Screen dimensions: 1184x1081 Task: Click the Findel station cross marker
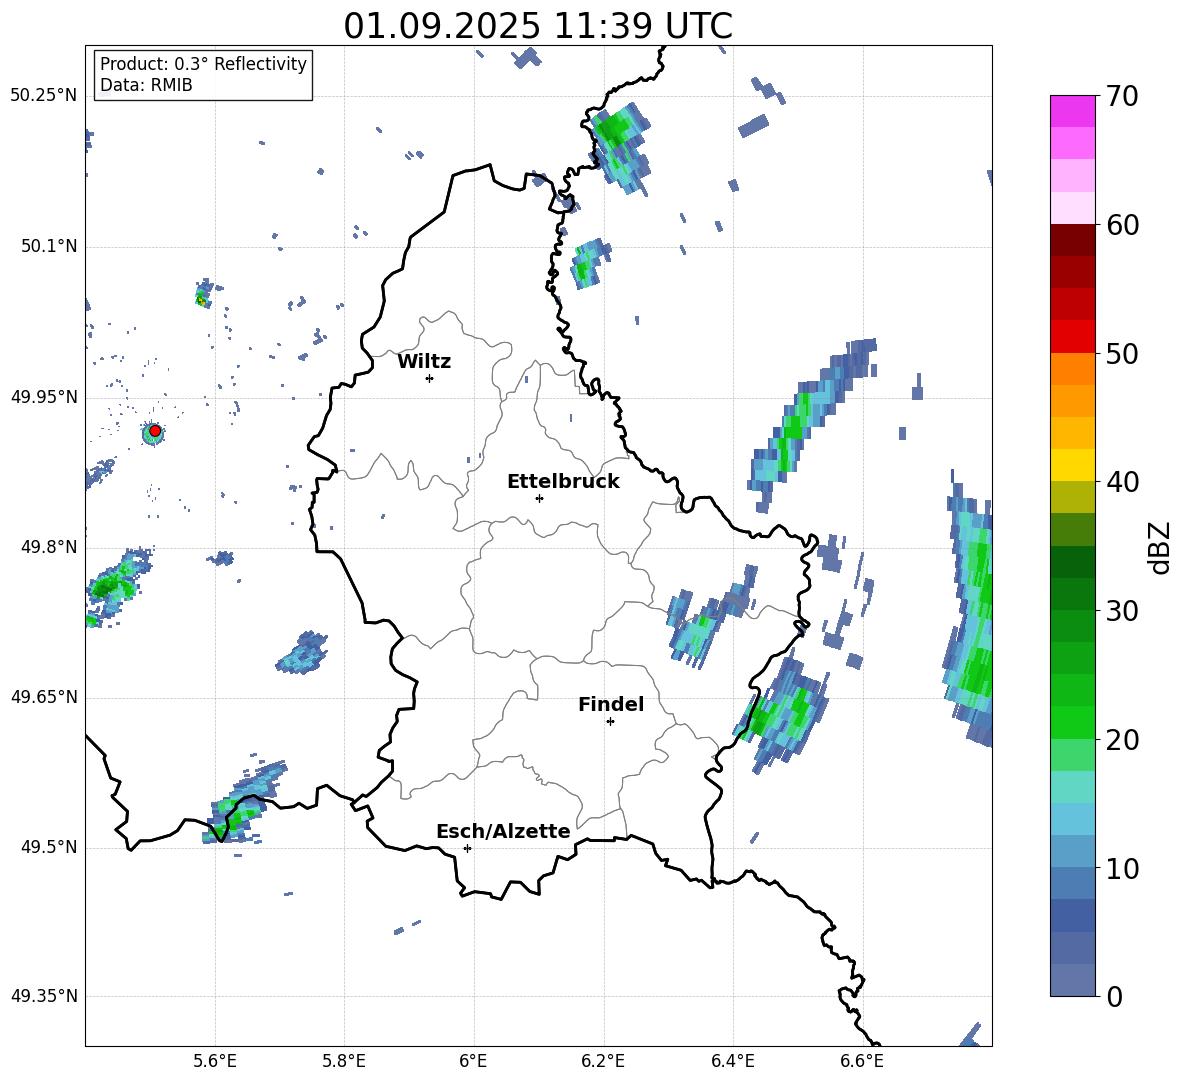pos(610,722)
